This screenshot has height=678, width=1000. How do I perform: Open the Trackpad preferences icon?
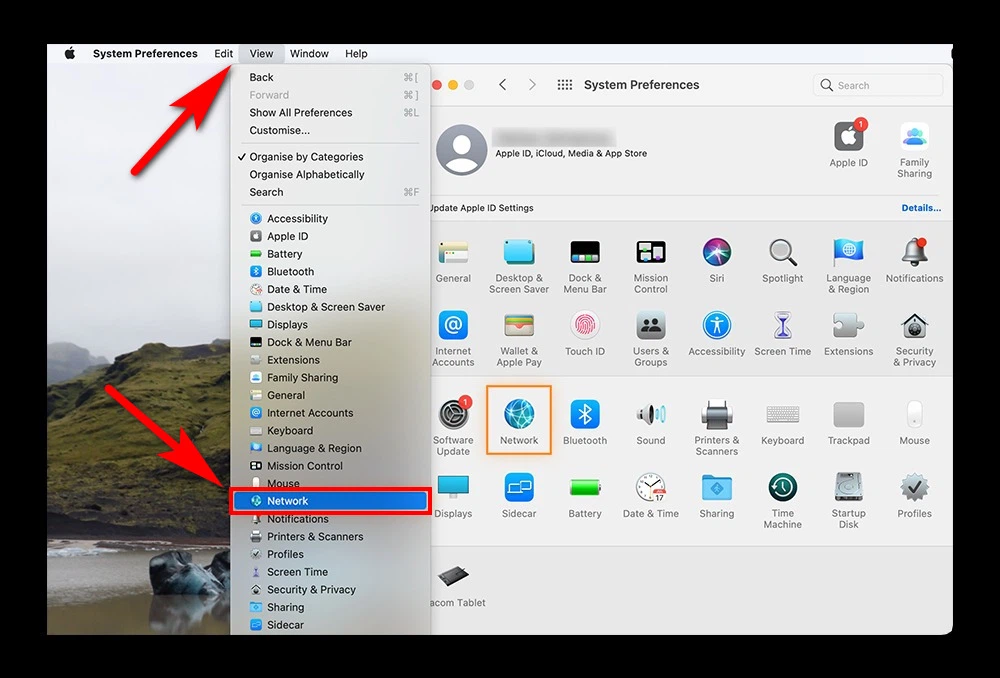848,415
